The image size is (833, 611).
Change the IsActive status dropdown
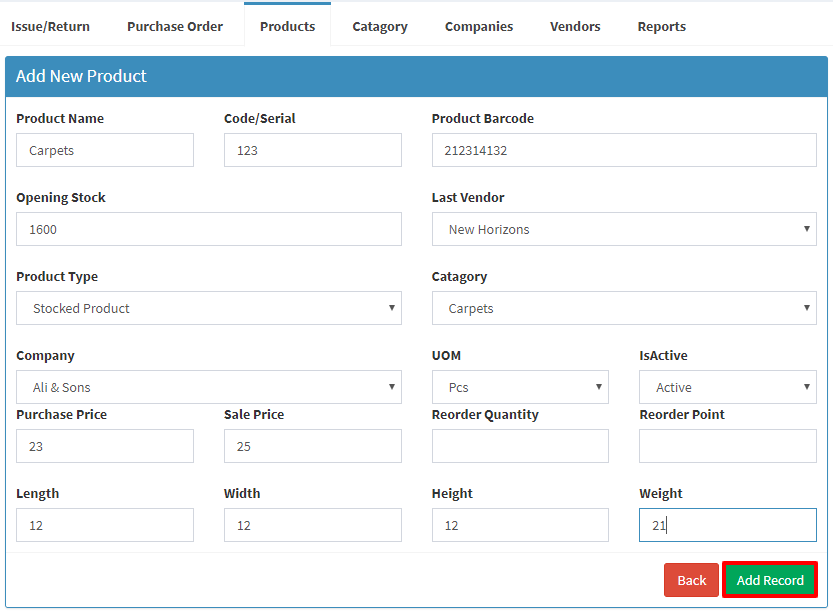point(728,387)
